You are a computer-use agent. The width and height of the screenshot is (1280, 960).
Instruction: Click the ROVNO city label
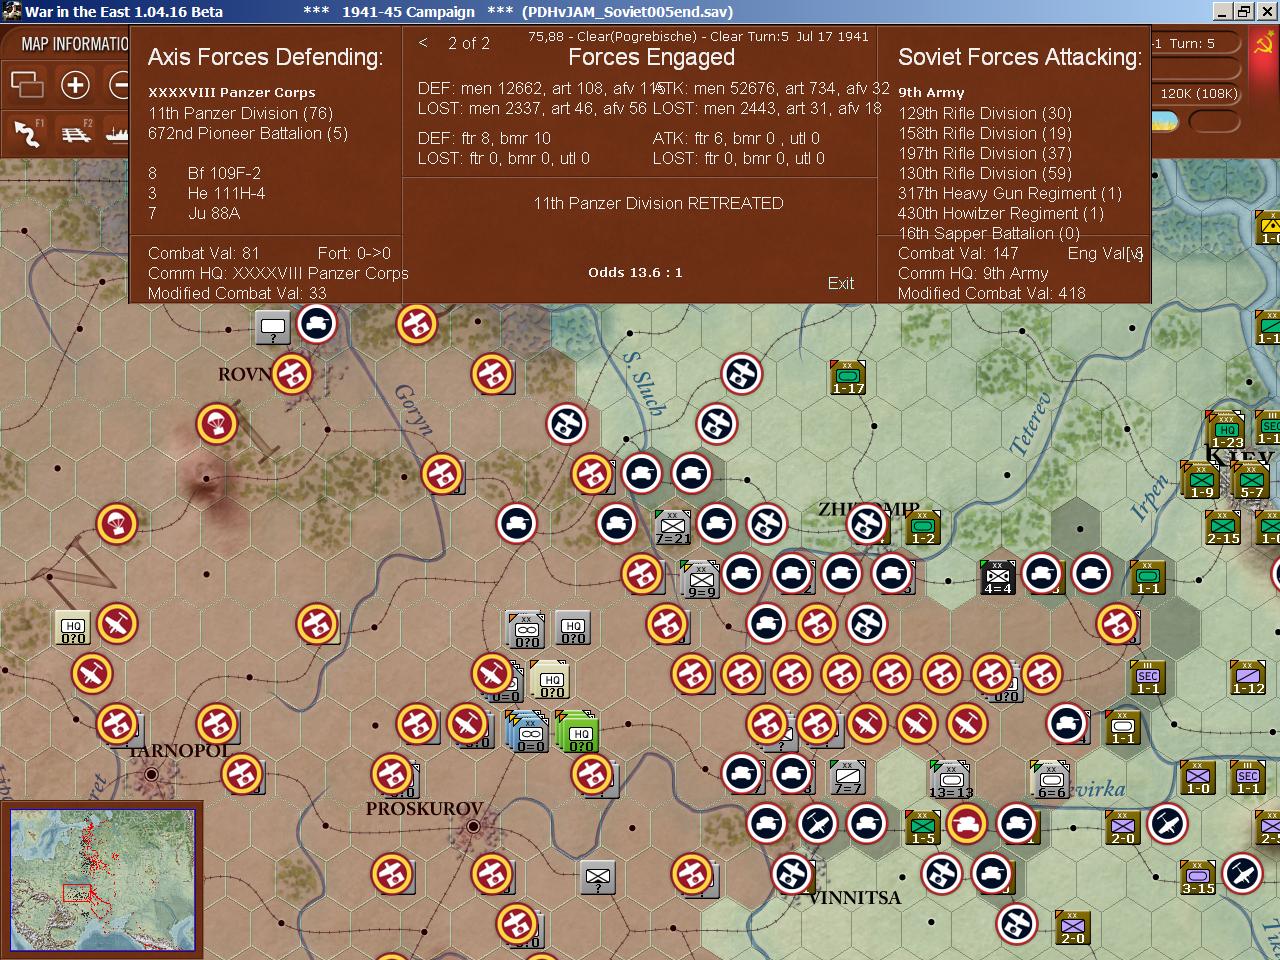246,374
